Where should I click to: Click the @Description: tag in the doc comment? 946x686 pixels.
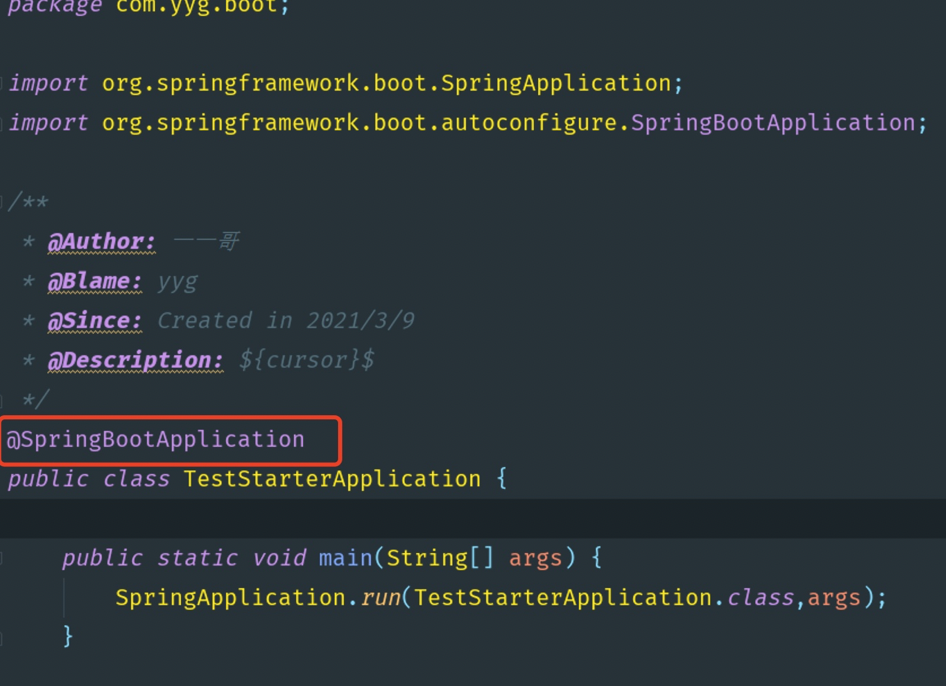[x=136, y=361]
